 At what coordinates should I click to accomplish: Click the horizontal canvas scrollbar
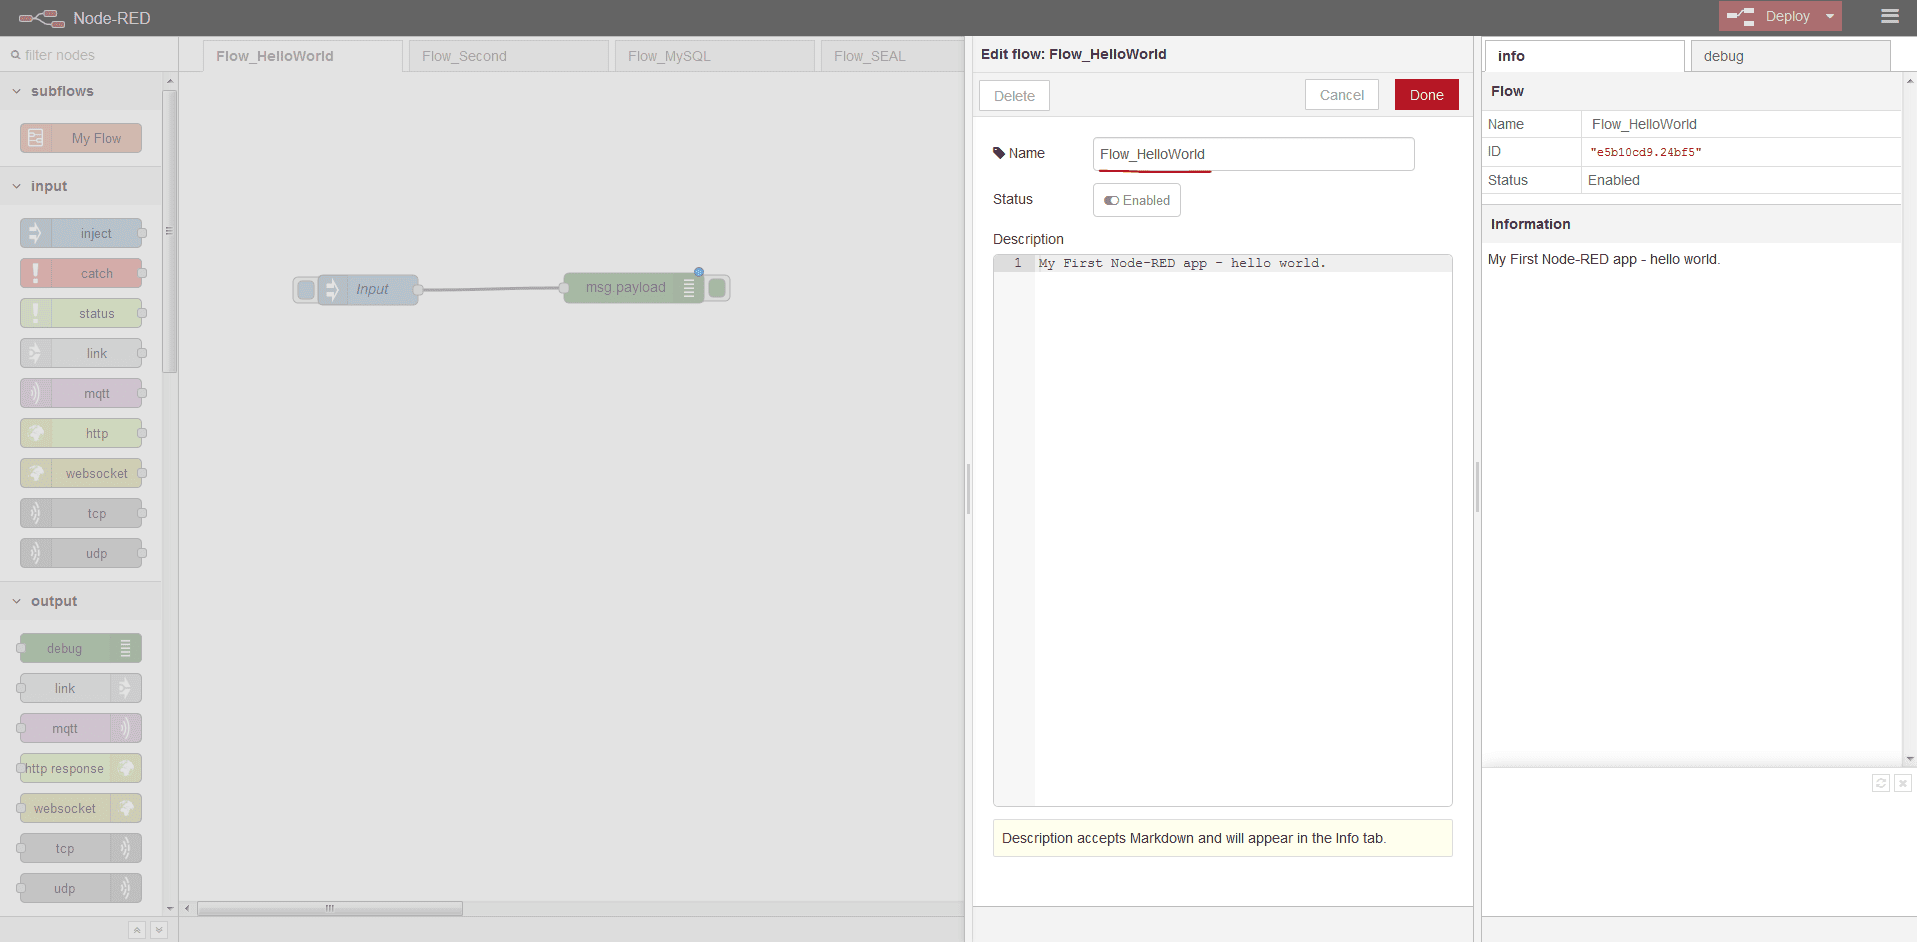tap(330, 908)
